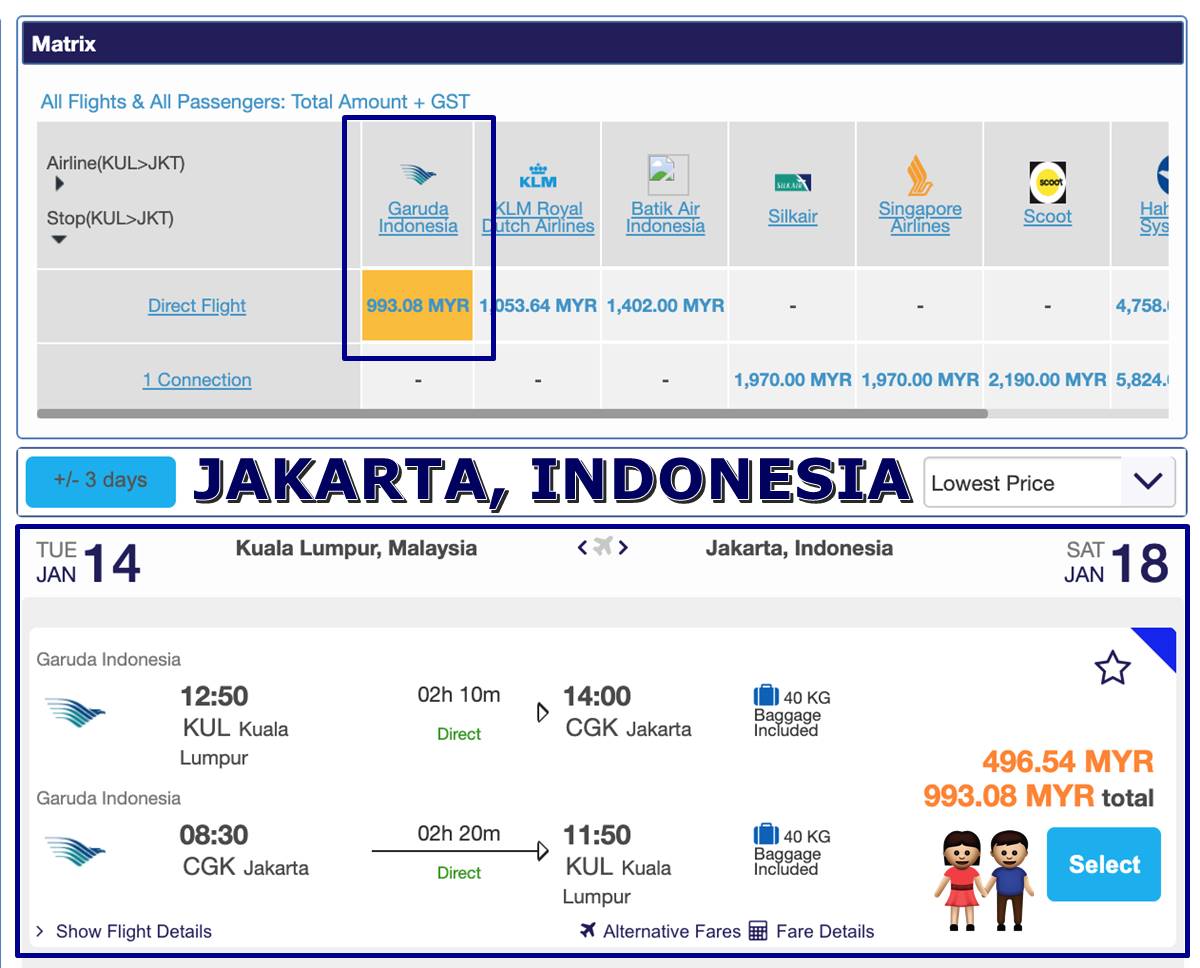This screenshot has width=1200, height=968.
Task: Open KLM Royal Dutch Airlines link
Action: point(538,217)
